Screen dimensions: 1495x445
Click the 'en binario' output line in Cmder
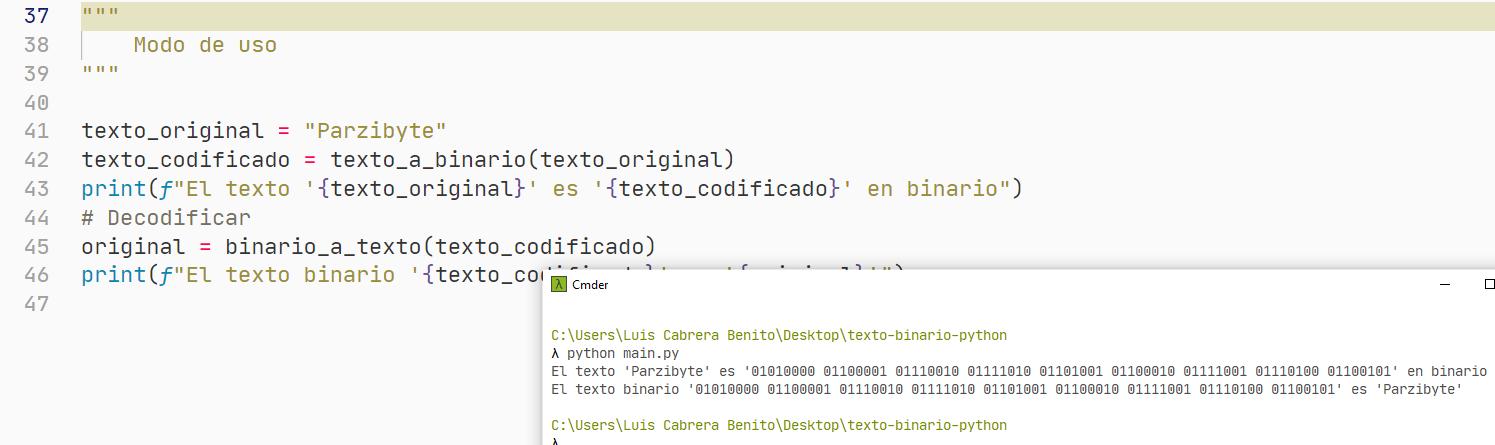click(1019, 371)
